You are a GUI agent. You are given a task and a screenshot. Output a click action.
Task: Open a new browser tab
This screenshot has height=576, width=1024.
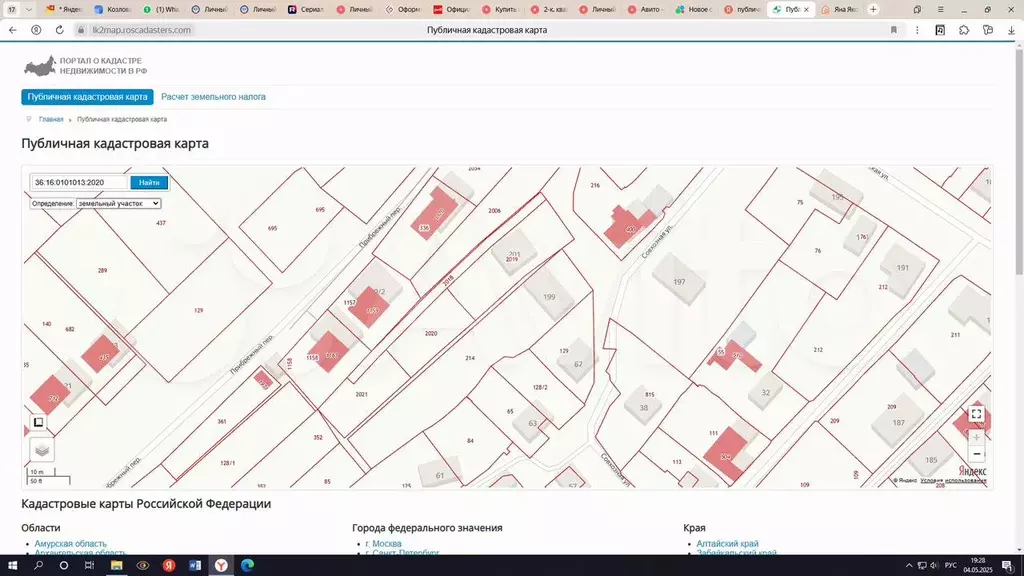pos(873,9)
